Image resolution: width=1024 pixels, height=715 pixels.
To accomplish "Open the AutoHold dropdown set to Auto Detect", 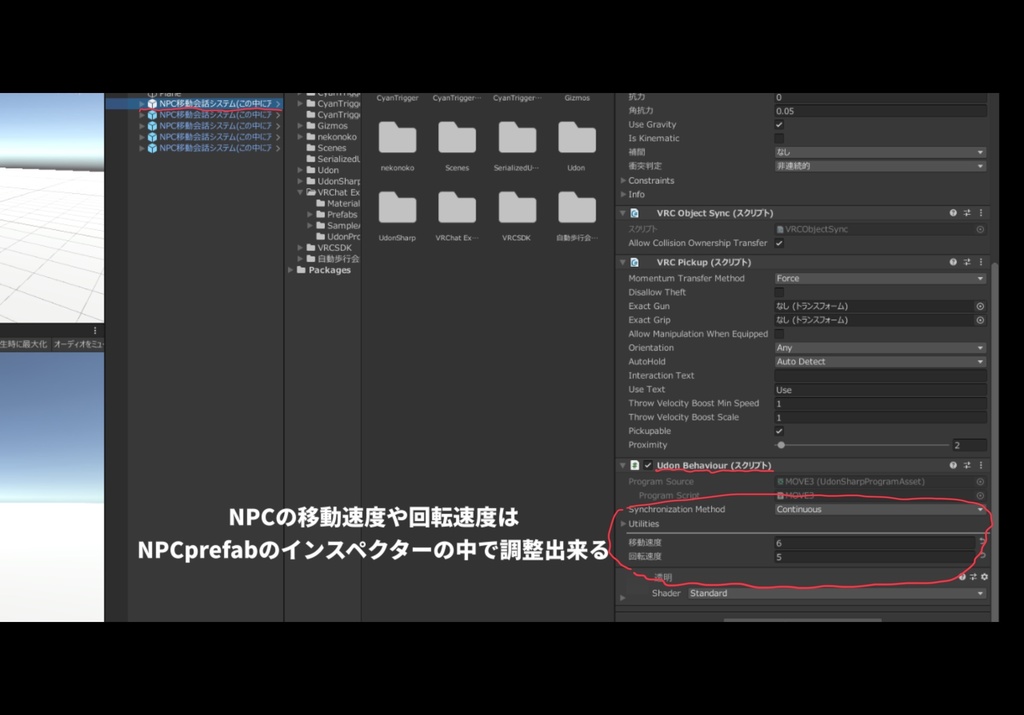I will coord(880,361).
